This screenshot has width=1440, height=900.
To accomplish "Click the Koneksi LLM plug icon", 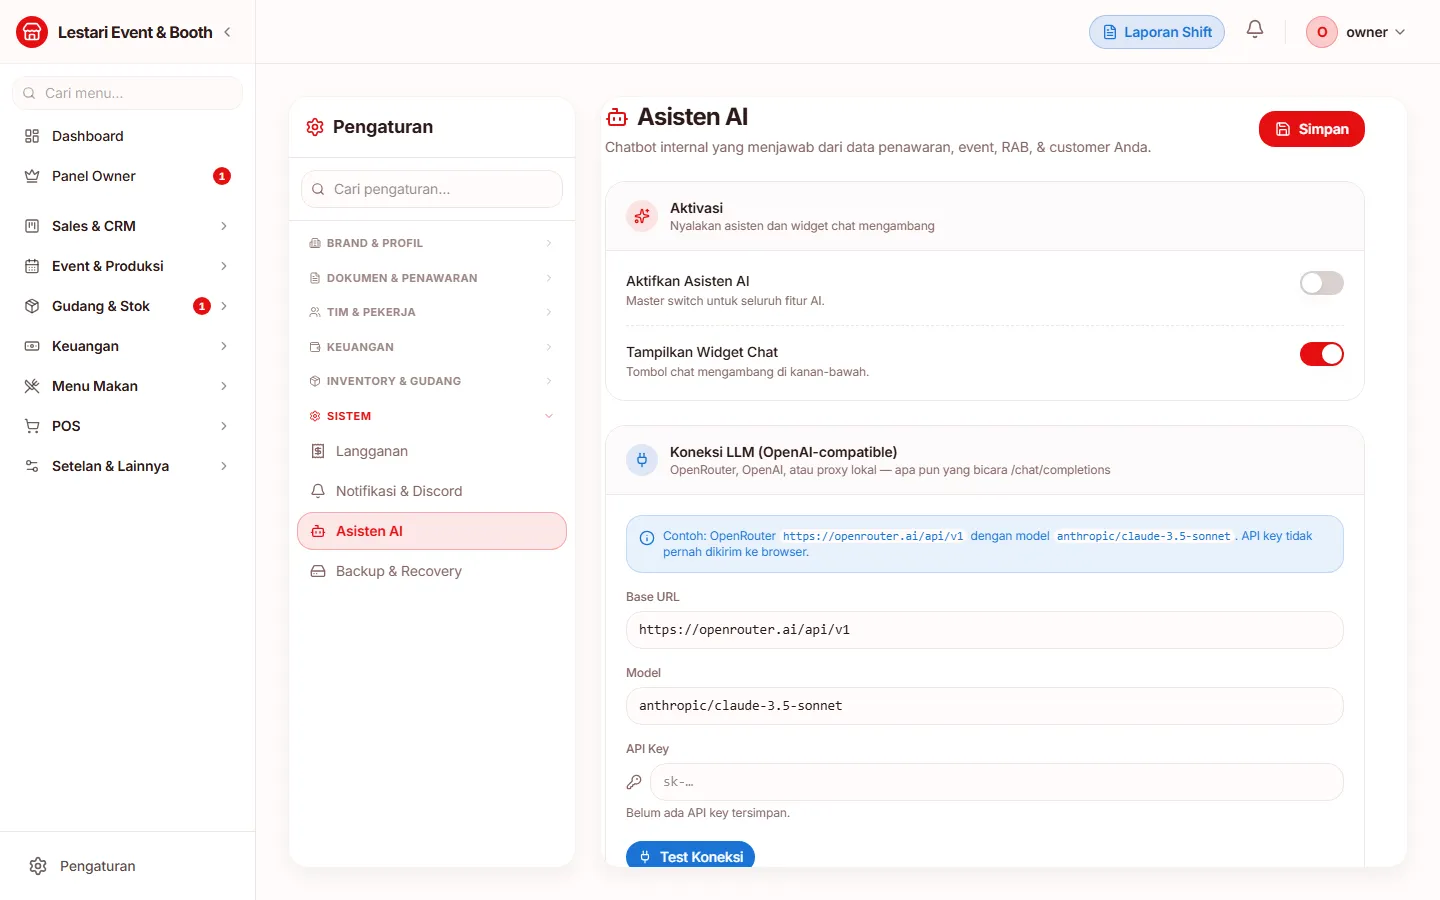I will [642, 460].
